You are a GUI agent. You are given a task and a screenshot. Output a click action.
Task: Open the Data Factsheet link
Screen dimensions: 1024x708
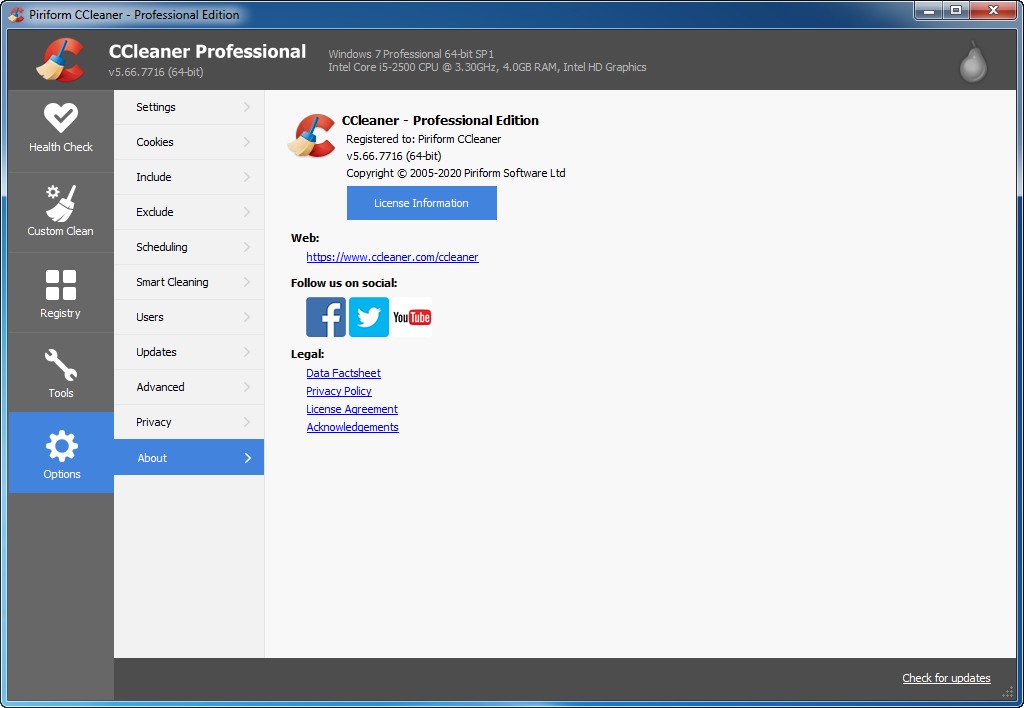tap(344, 373)
